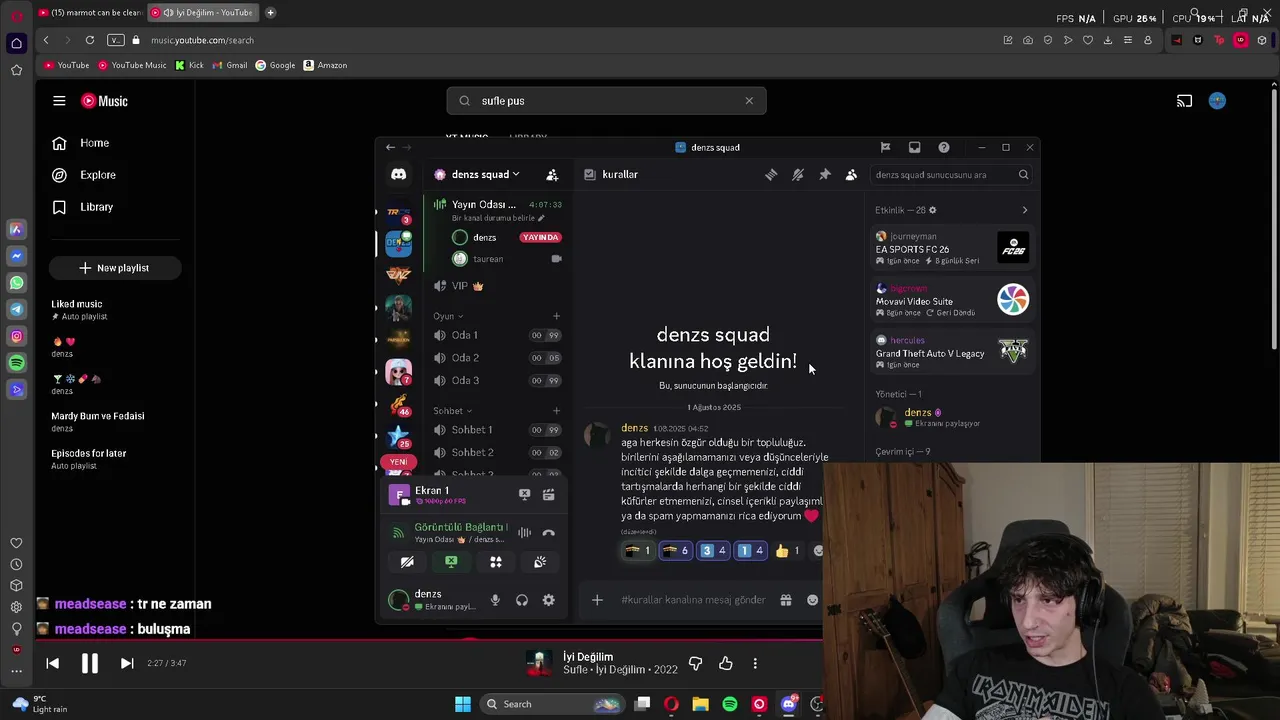
Task: Open Discord inbox icon in title bar
Action: click(x=914, y=147)
